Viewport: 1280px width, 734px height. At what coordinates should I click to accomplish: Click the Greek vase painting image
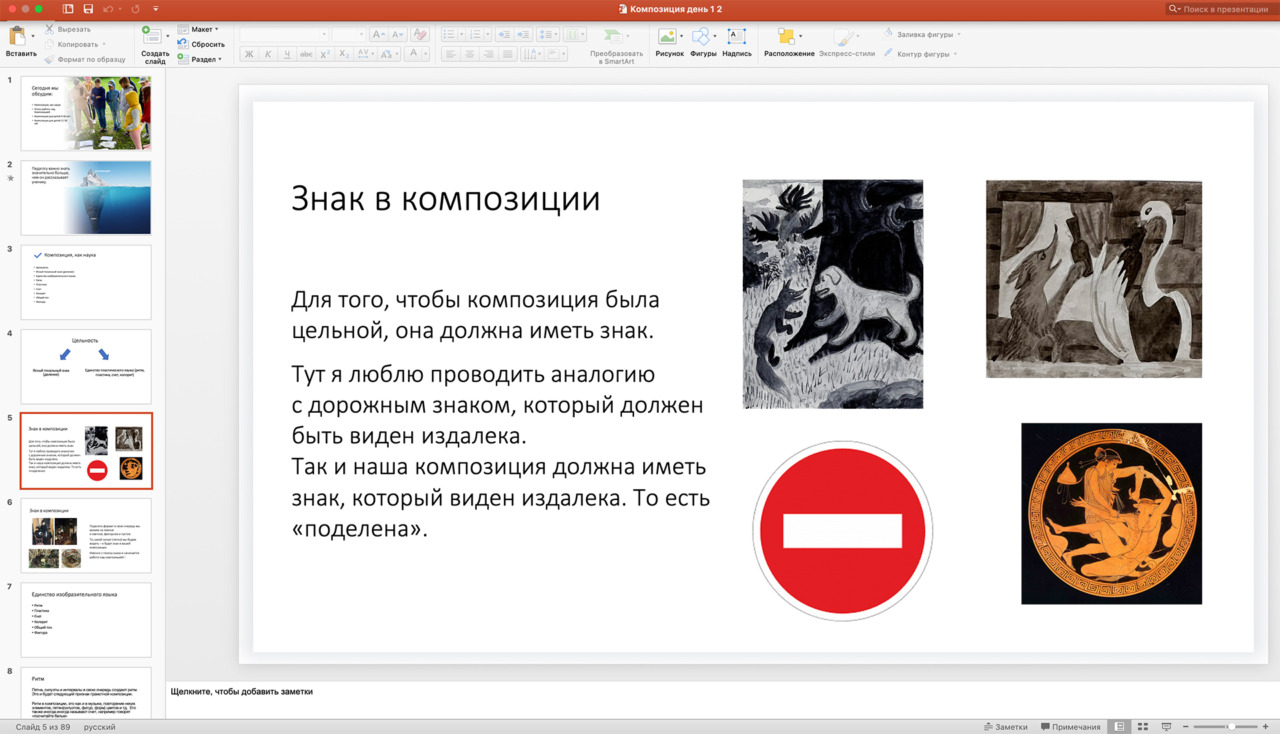[x=1111, y=513]
